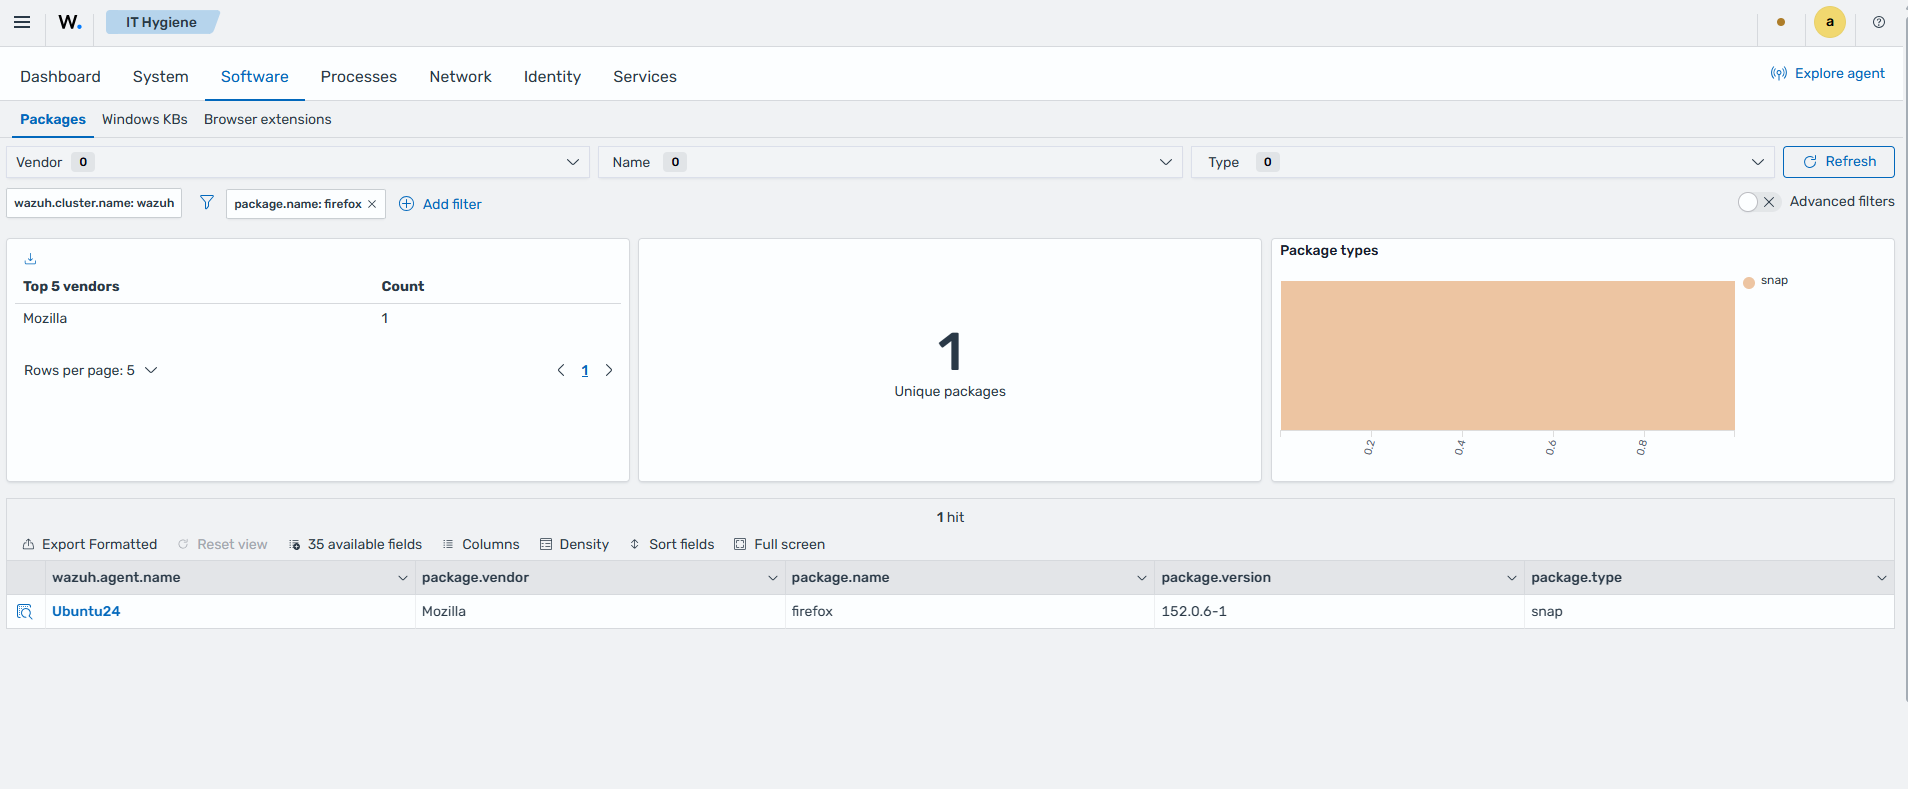1908x789 pixels.
Task: Click the snap package type cell
Action: pos(1709,611)
